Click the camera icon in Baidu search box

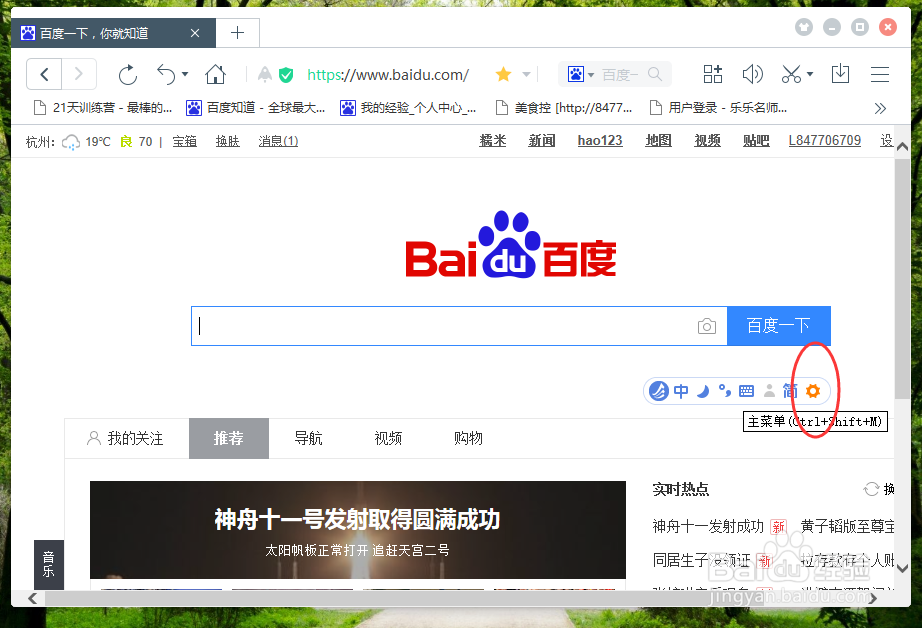707,326
